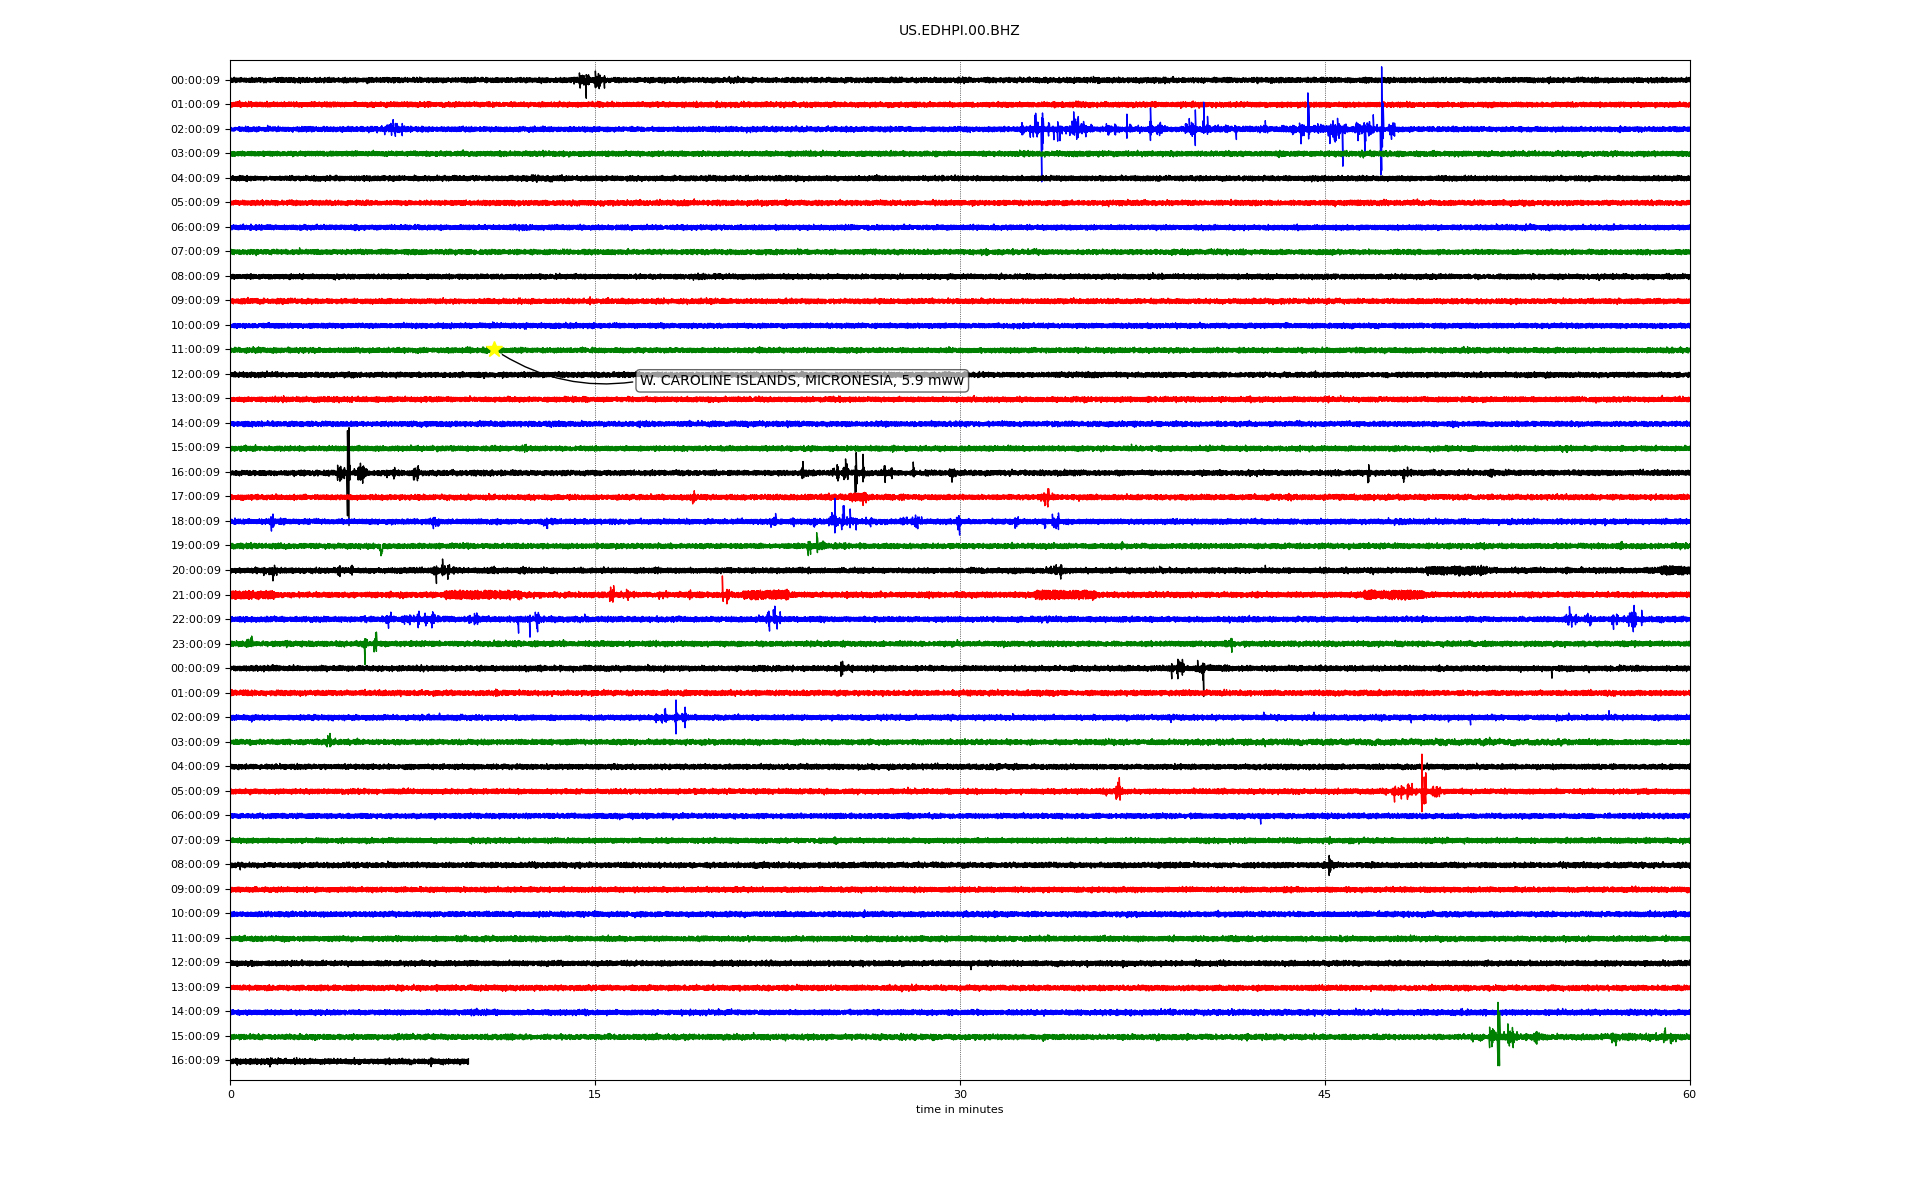Click the 11:00:09 label beside the star
Screen dimensions: 1920x1200
click(195, 350)
